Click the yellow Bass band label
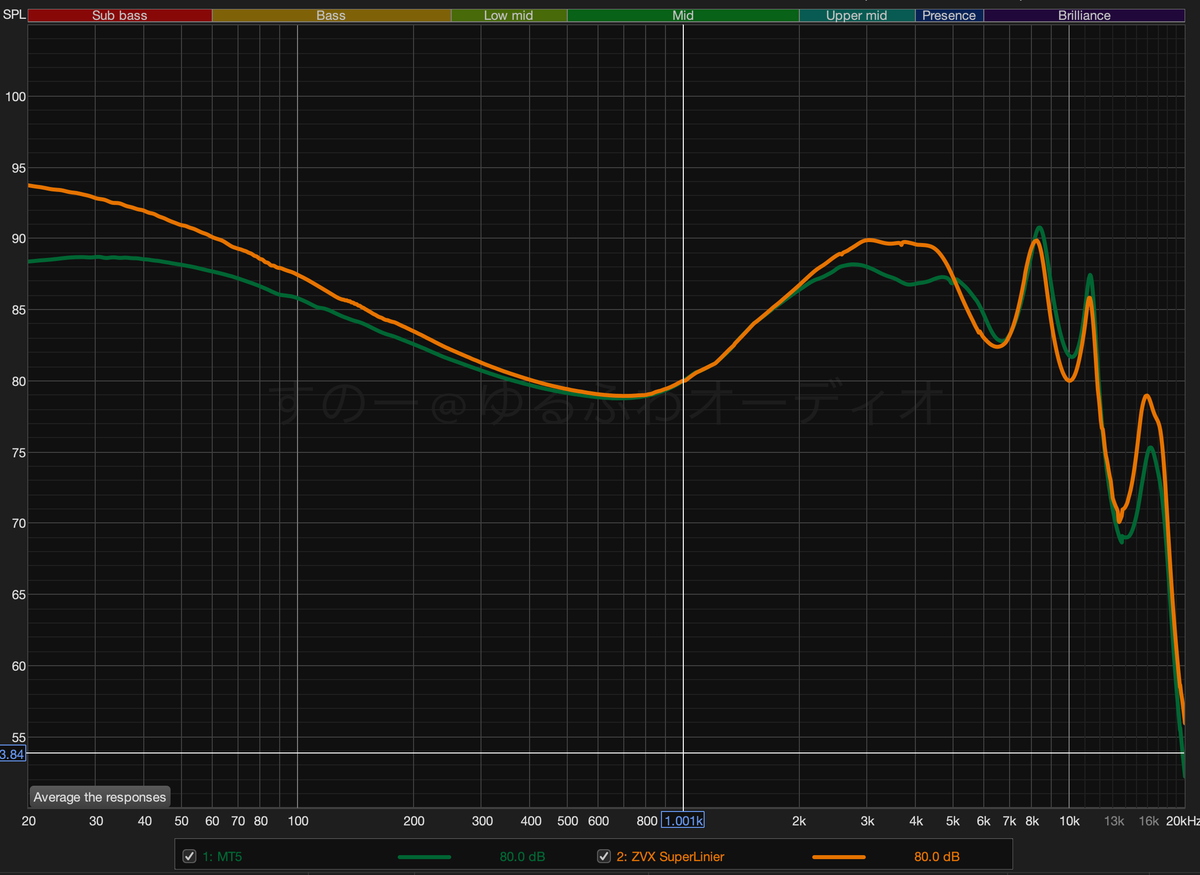 331,15
